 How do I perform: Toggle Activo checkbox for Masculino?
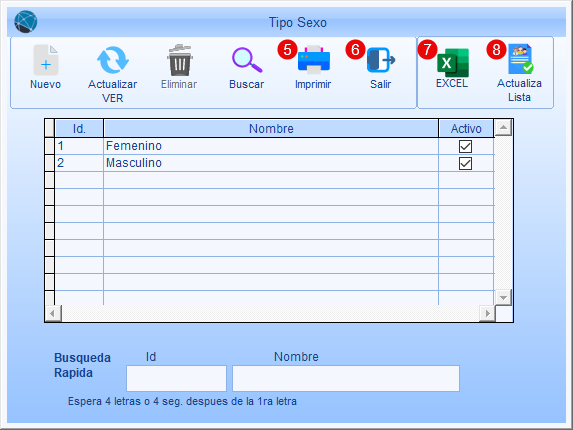click(x=465, y=163)
